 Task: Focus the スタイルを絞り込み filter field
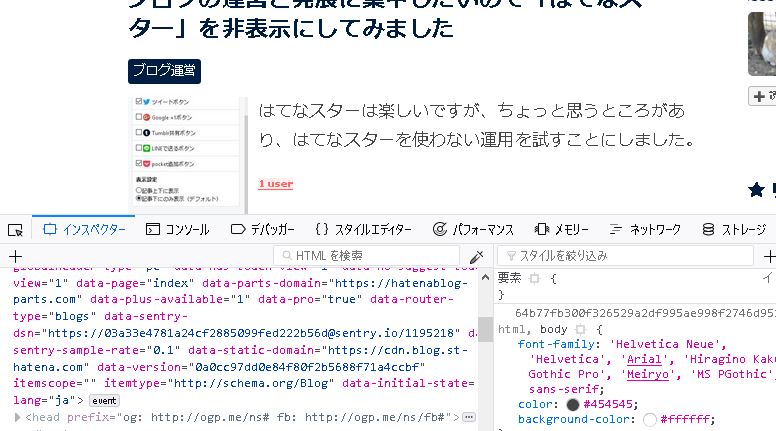(x=626, y=256)
